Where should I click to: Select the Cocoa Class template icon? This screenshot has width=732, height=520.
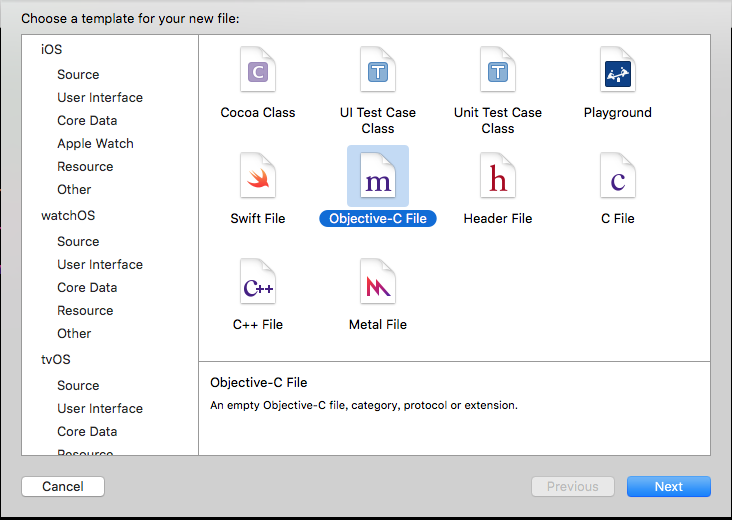click(258, 70)
